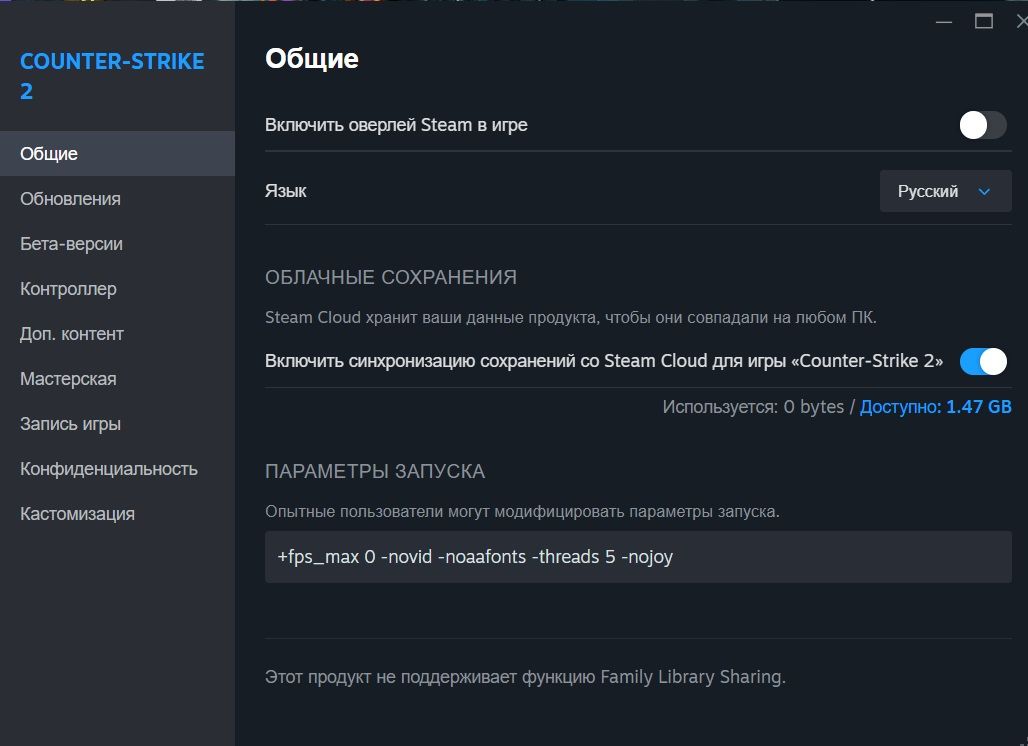Open the Конфиденциальность settings
This screenshot has width=1028, height=746.
coord(108,468)
